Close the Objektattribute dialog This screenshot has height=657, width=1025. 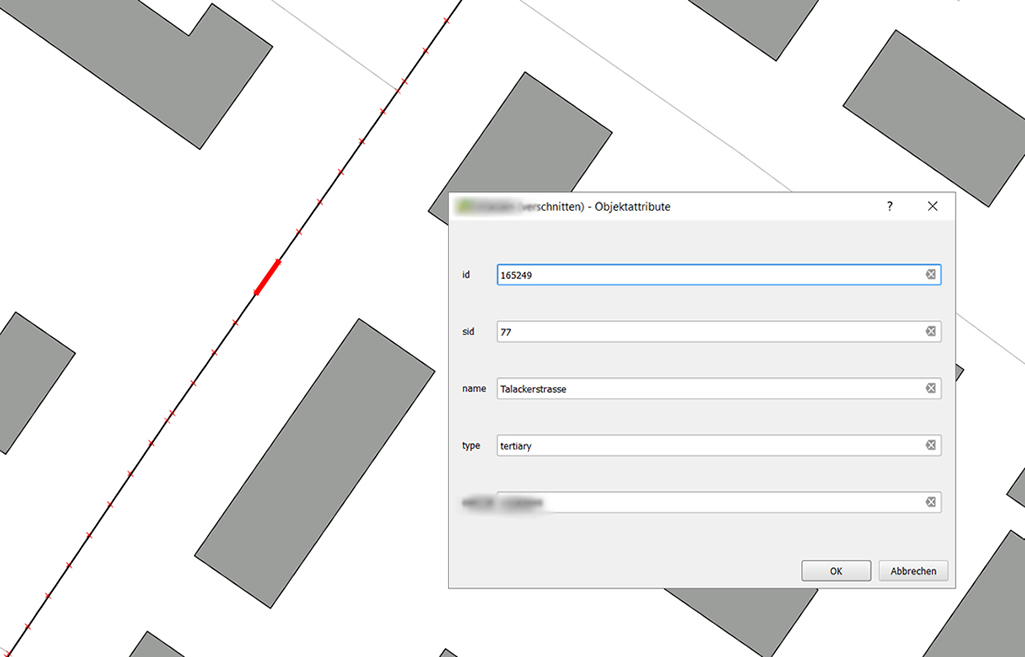click(932, 206)
